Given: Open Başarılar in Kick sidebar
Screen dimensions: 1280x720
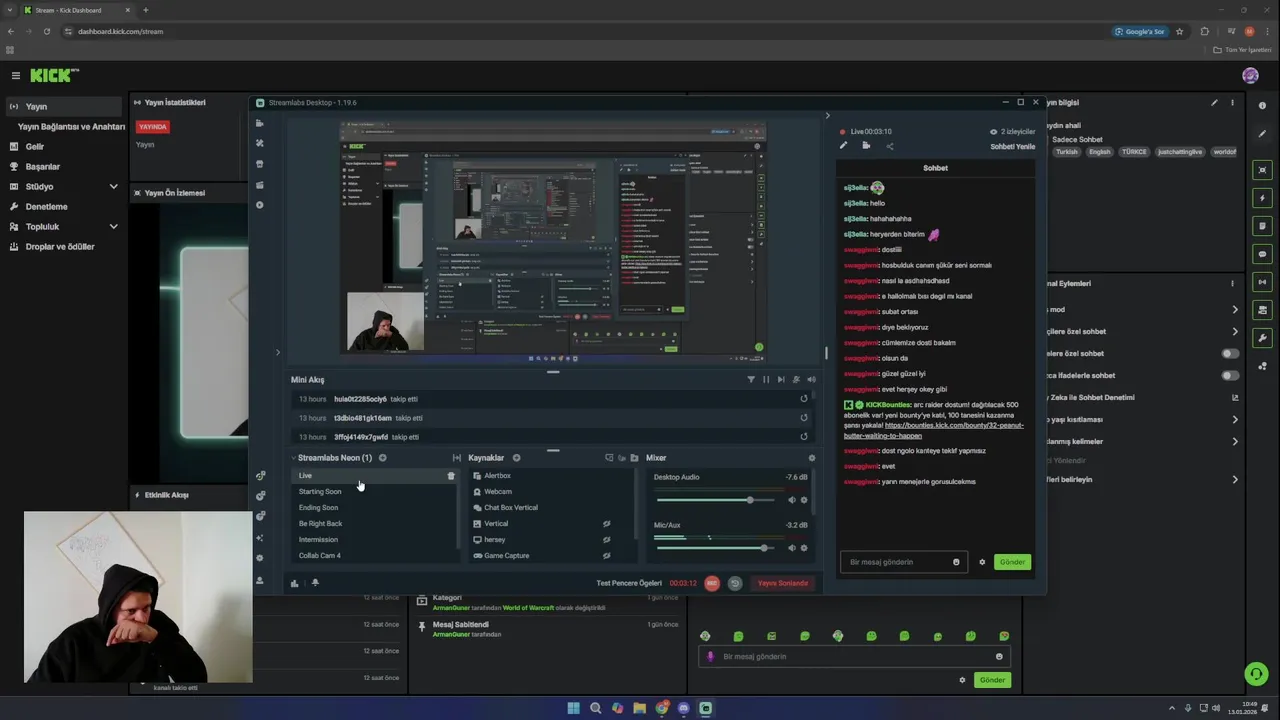Looking at the screenshot, I should [x=43, y=167].
